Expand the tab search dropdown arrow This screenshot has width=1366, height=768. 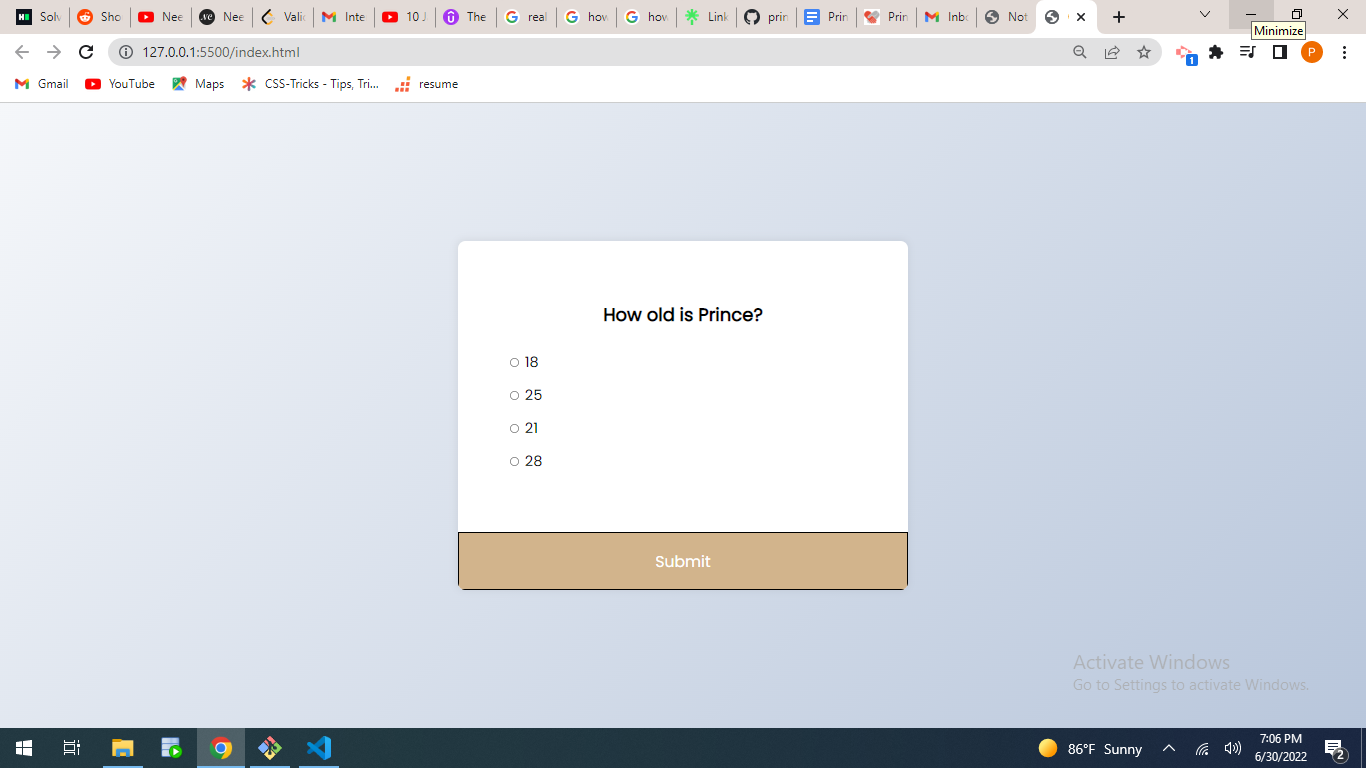(1205, 16)
